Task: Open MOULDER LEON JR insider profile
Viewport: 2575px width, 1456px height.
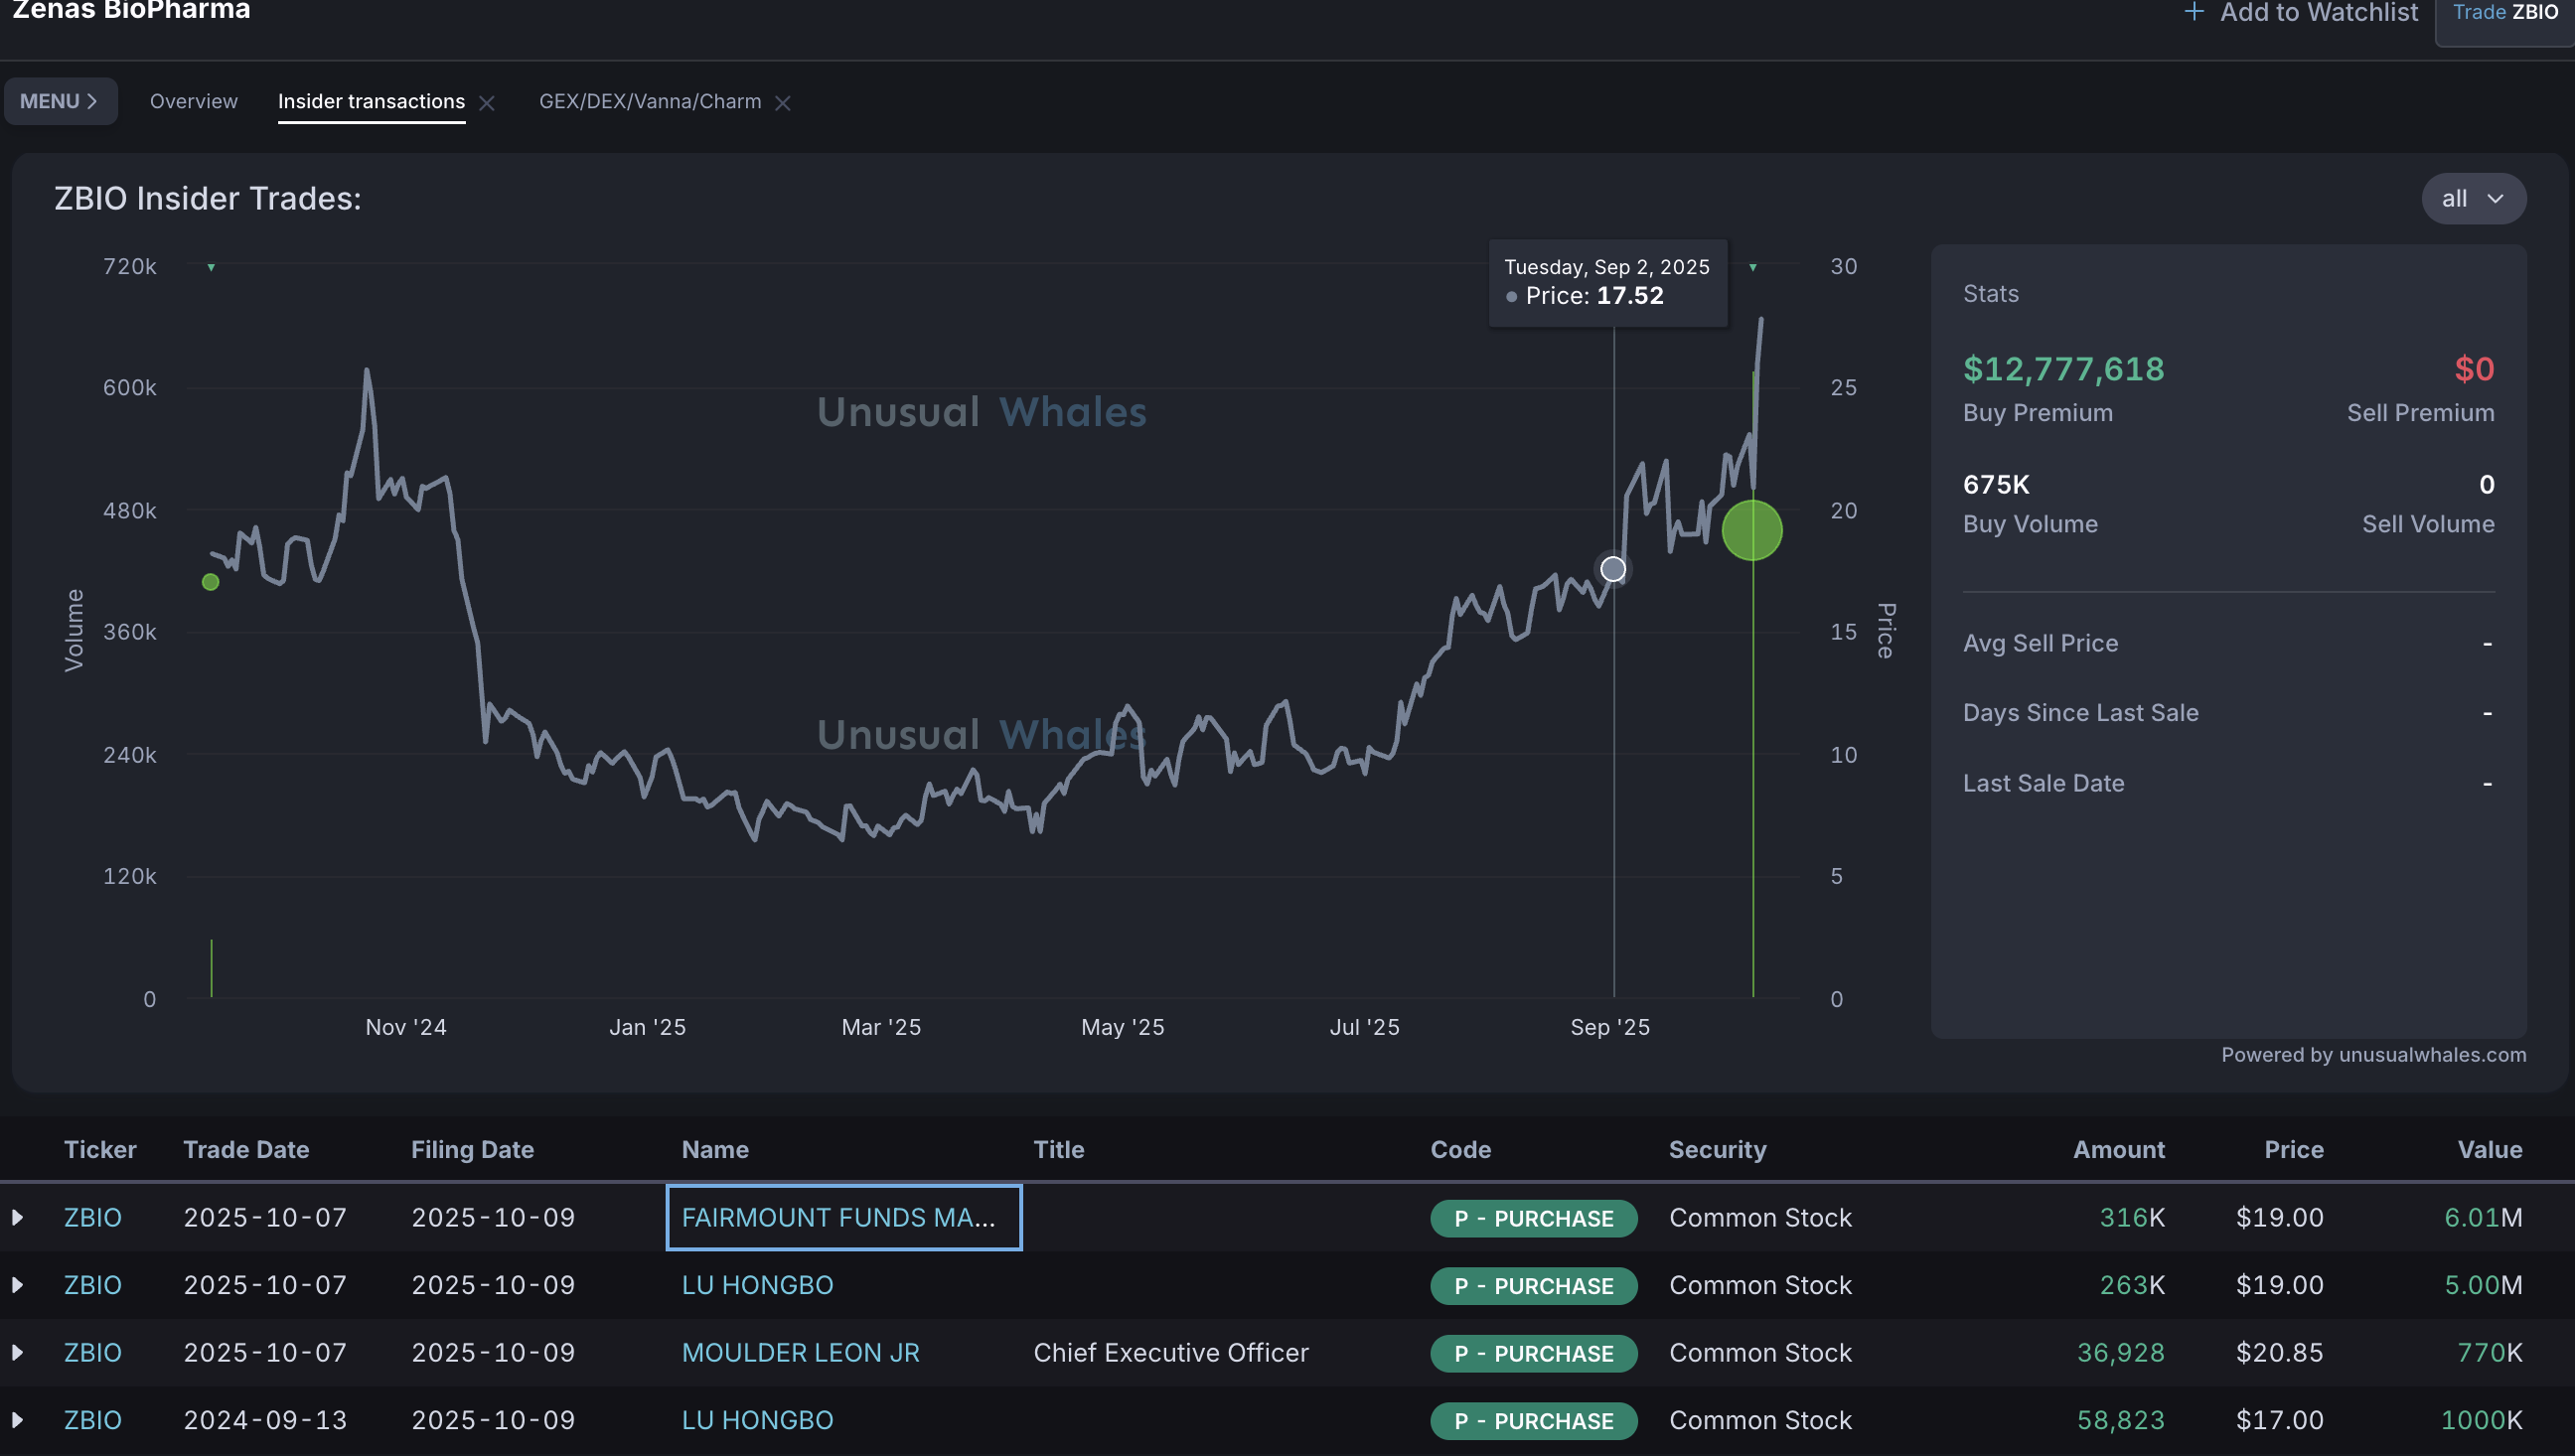Action: [800, 1352]
